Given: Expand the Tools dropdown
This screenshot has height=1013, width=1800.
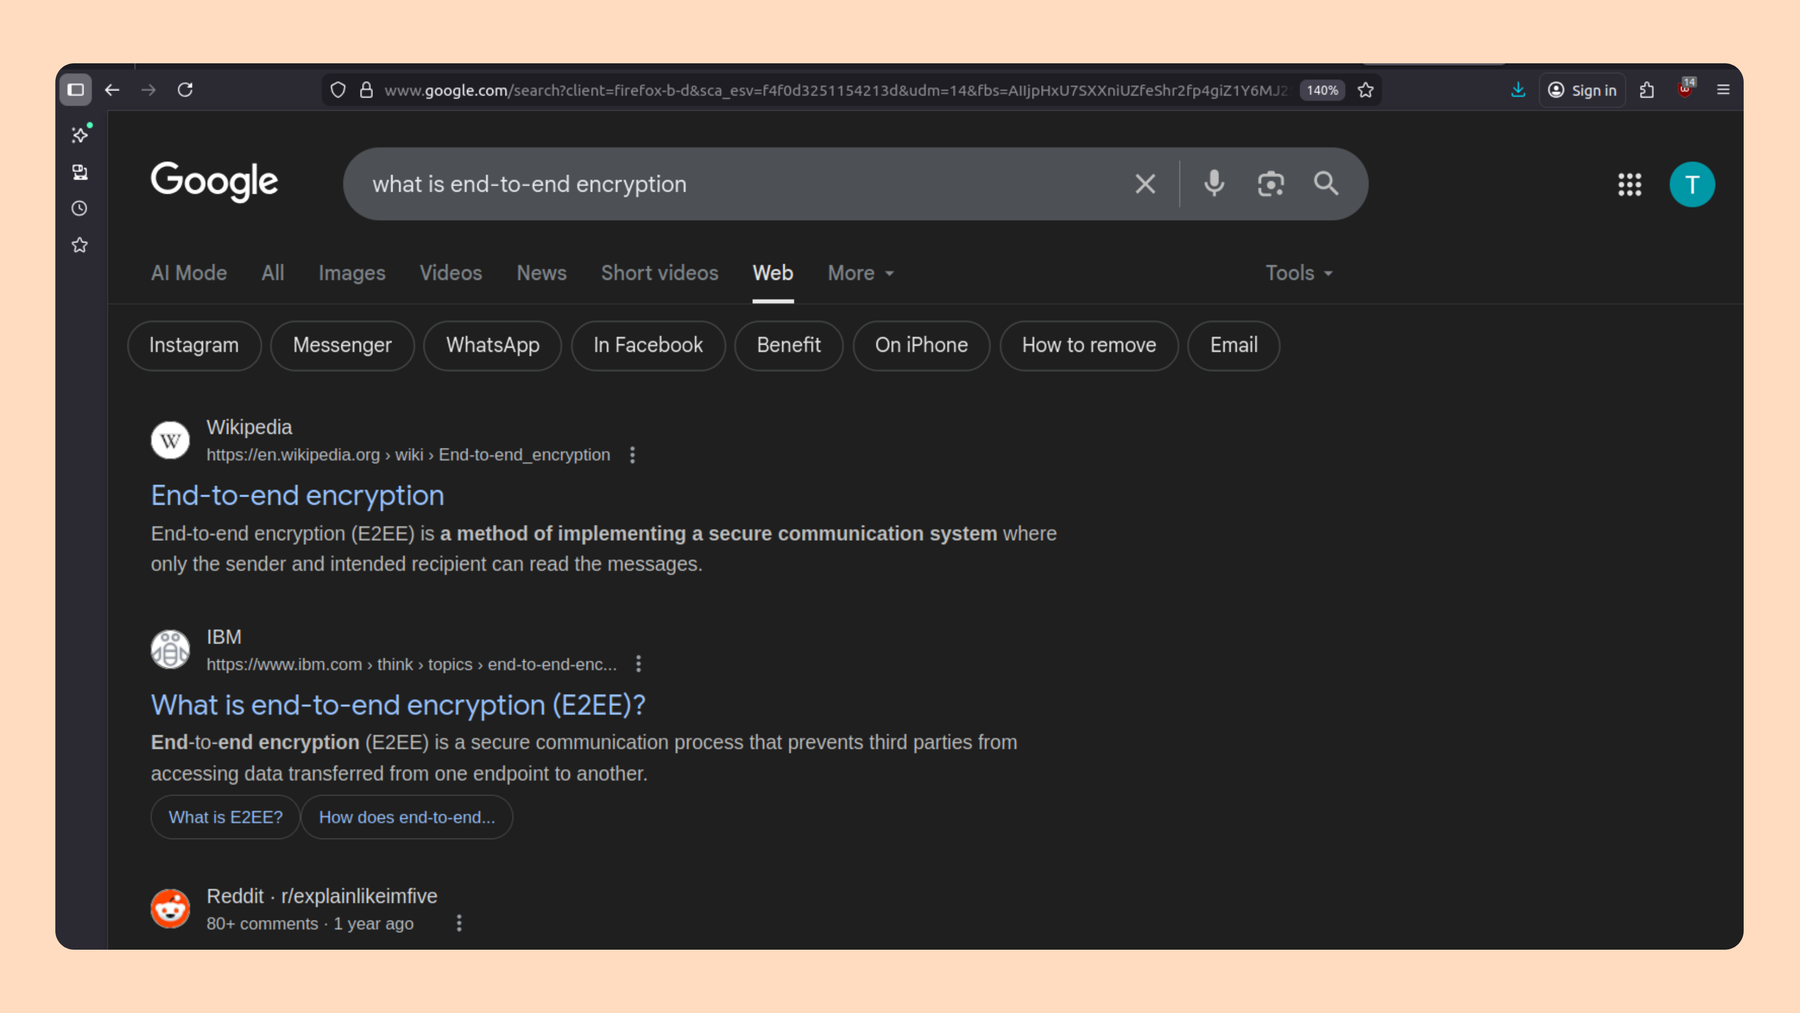Looking at the screenshot, I should click(x=1299, y=273).
